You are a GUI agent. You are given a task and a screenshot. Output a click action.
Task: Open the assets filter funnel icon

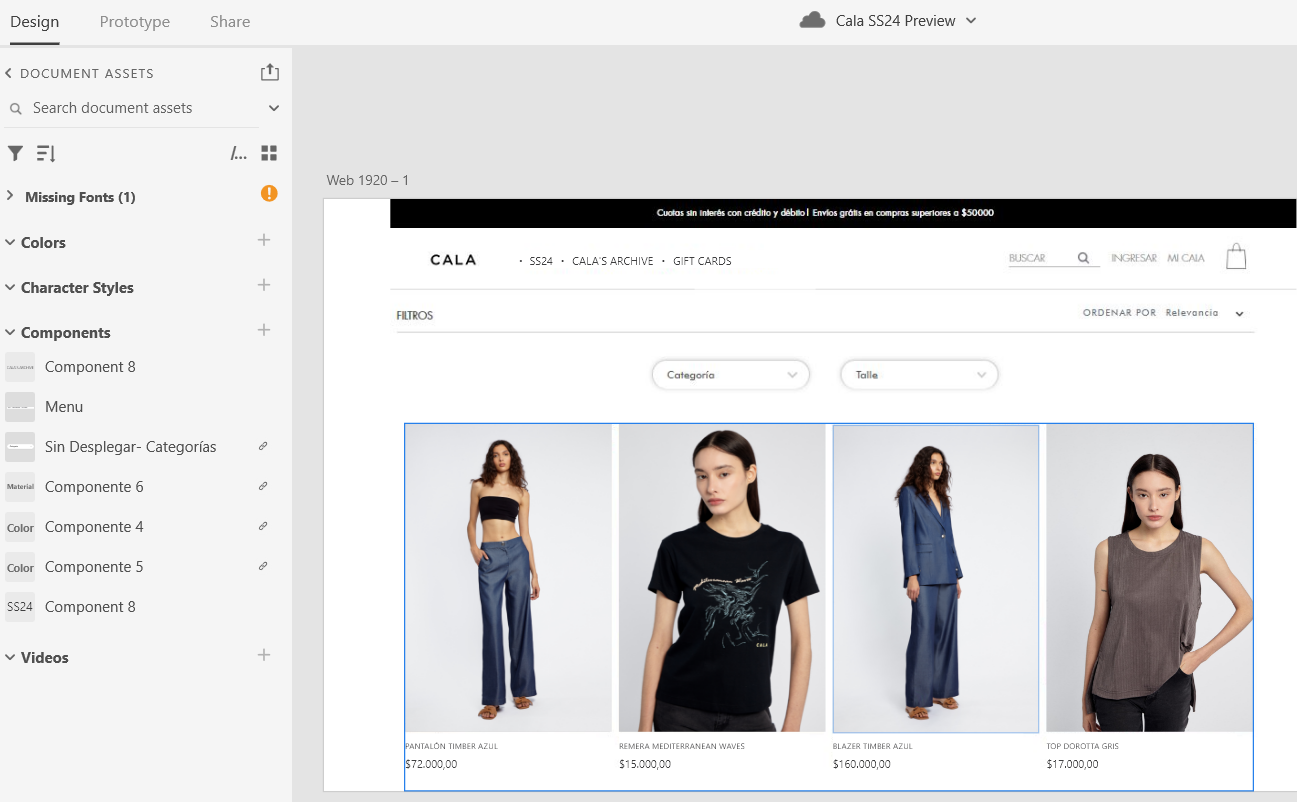pos(15,153)
